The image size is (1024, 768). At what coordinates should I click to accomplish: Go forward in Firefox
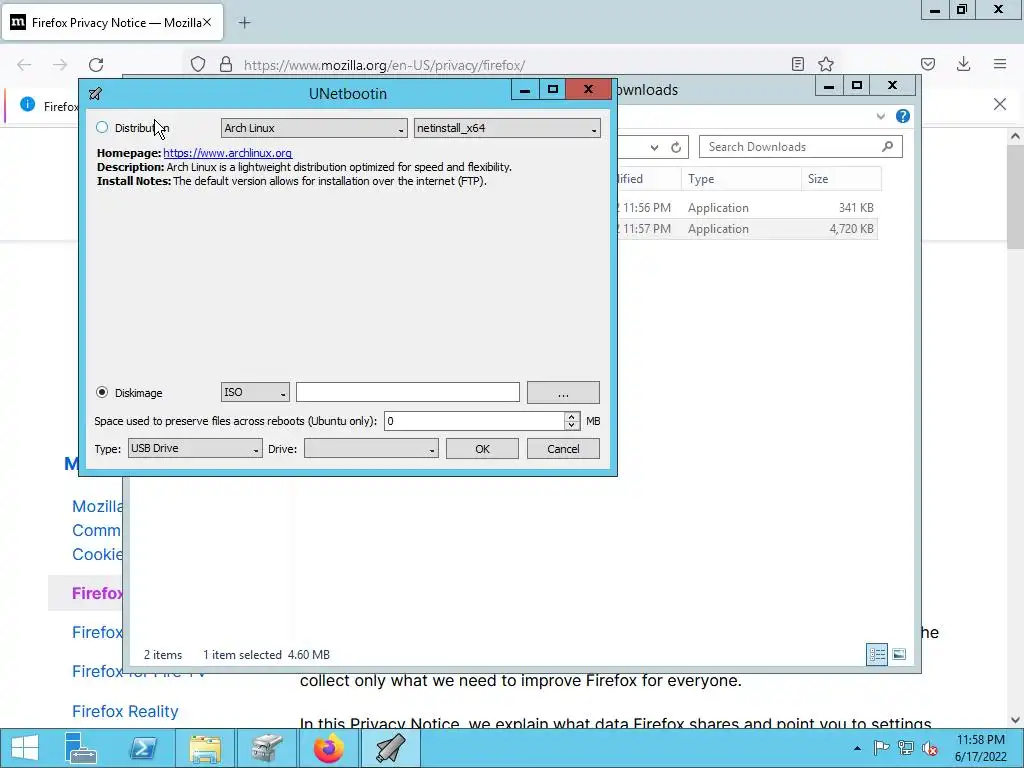(60, 65)
